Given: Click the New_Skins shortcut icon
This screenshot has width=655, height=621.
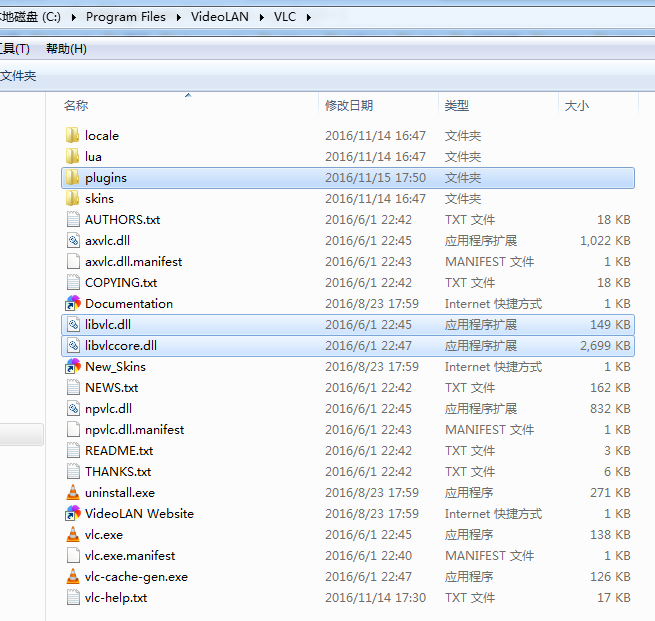Looking at the screenshot, I should (x=73, y=367).
